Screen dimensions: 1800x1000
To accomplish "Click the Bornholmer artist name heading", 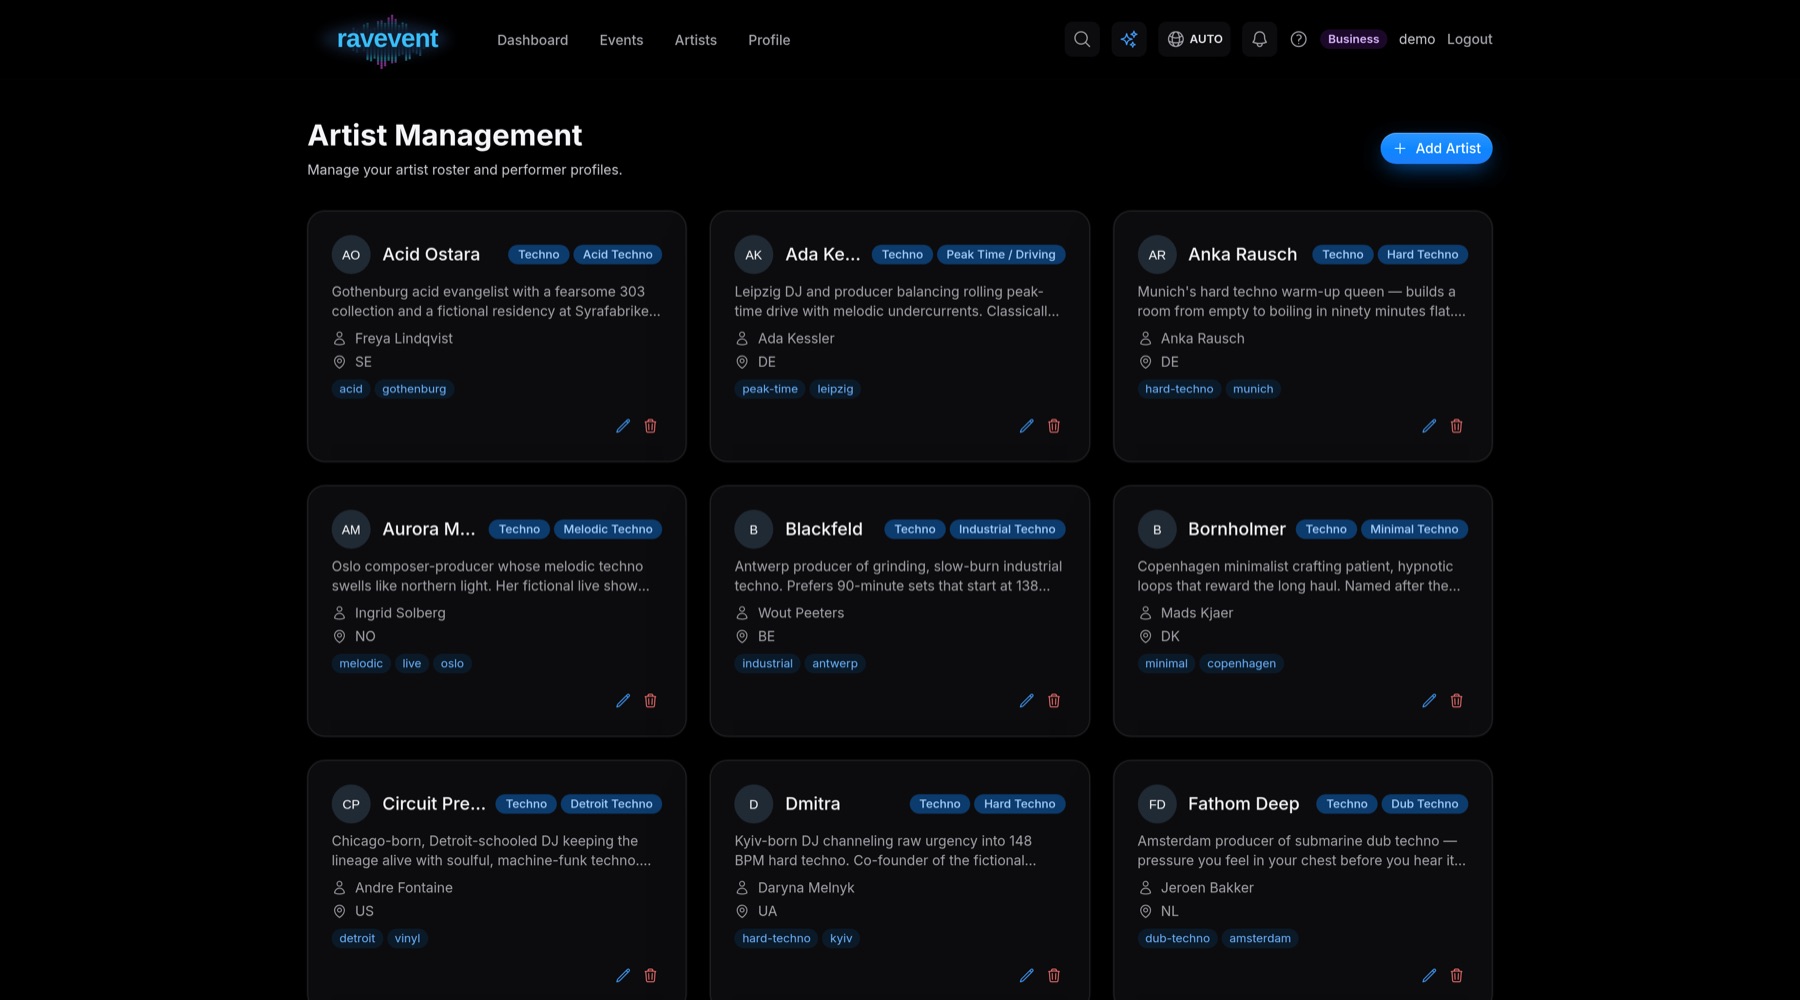I will [1237, 529].
